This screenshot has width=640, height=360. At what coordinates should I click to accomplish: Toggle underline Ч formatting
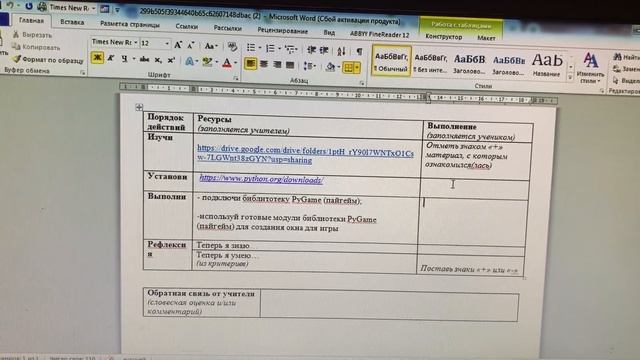124,59
